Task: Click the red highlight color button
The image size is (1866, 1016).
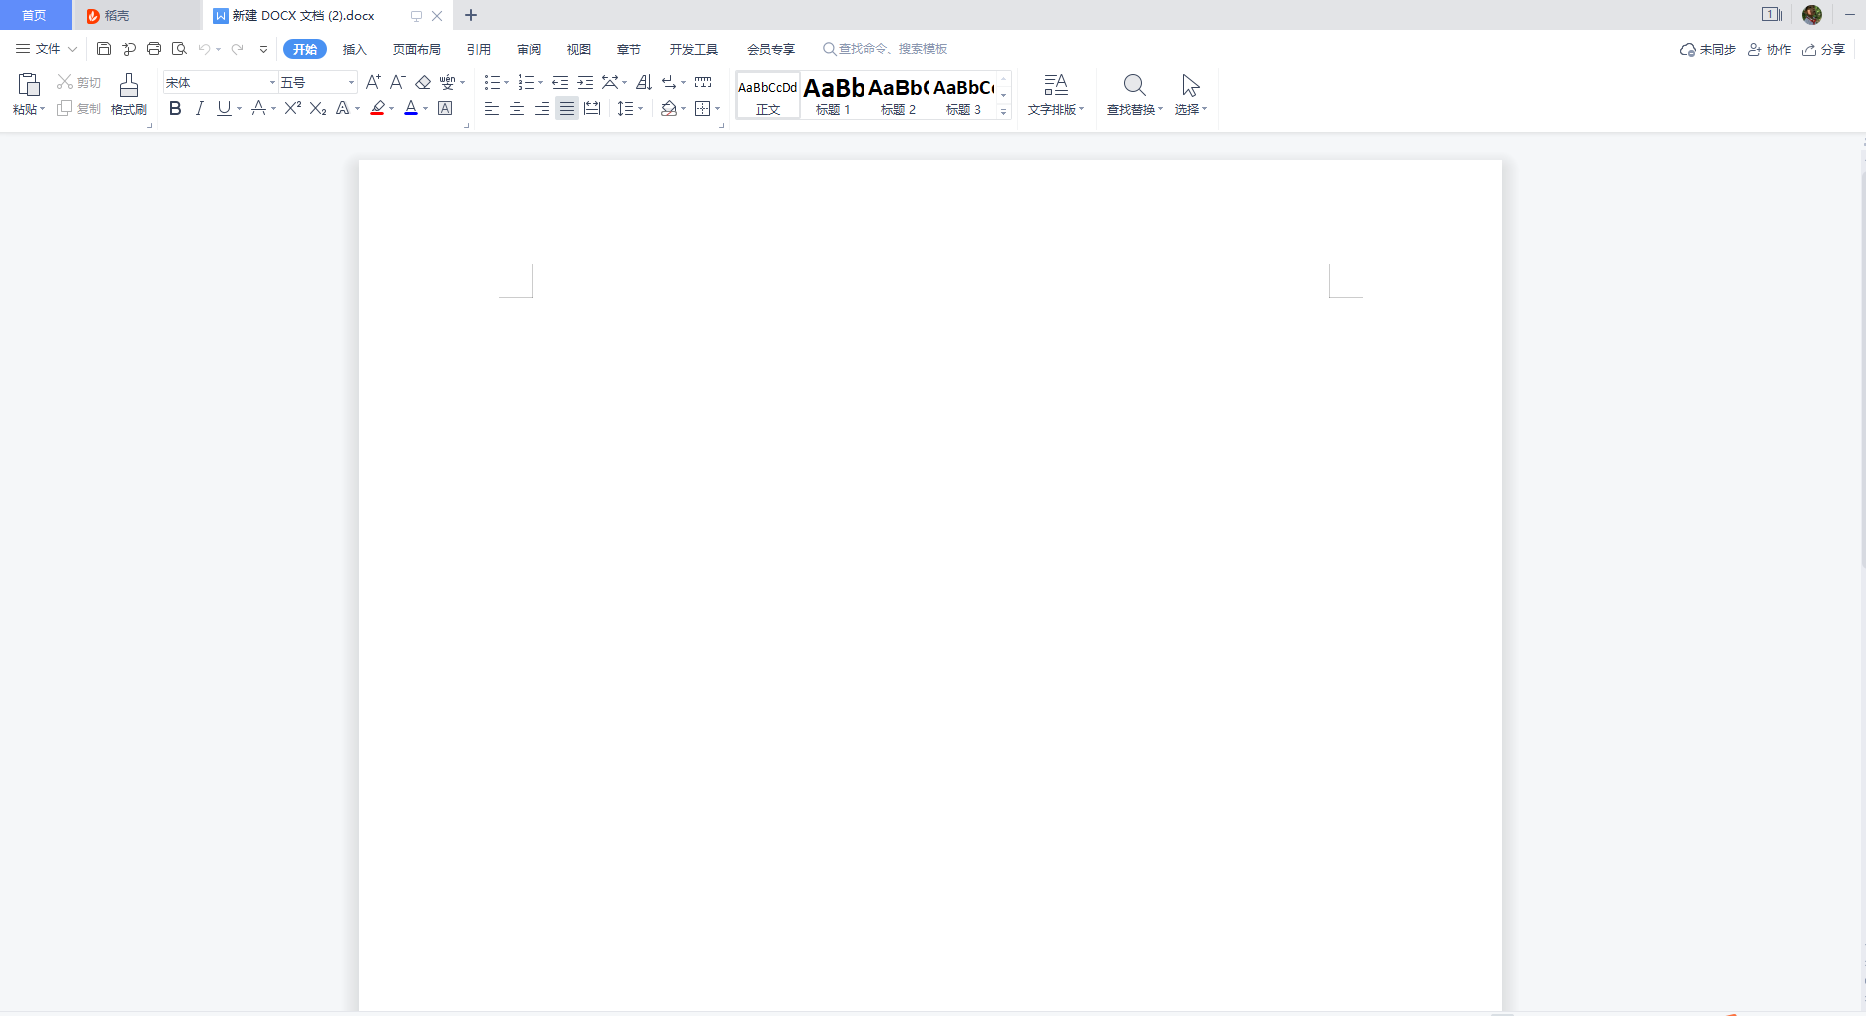Action: (x=378, y=108)
